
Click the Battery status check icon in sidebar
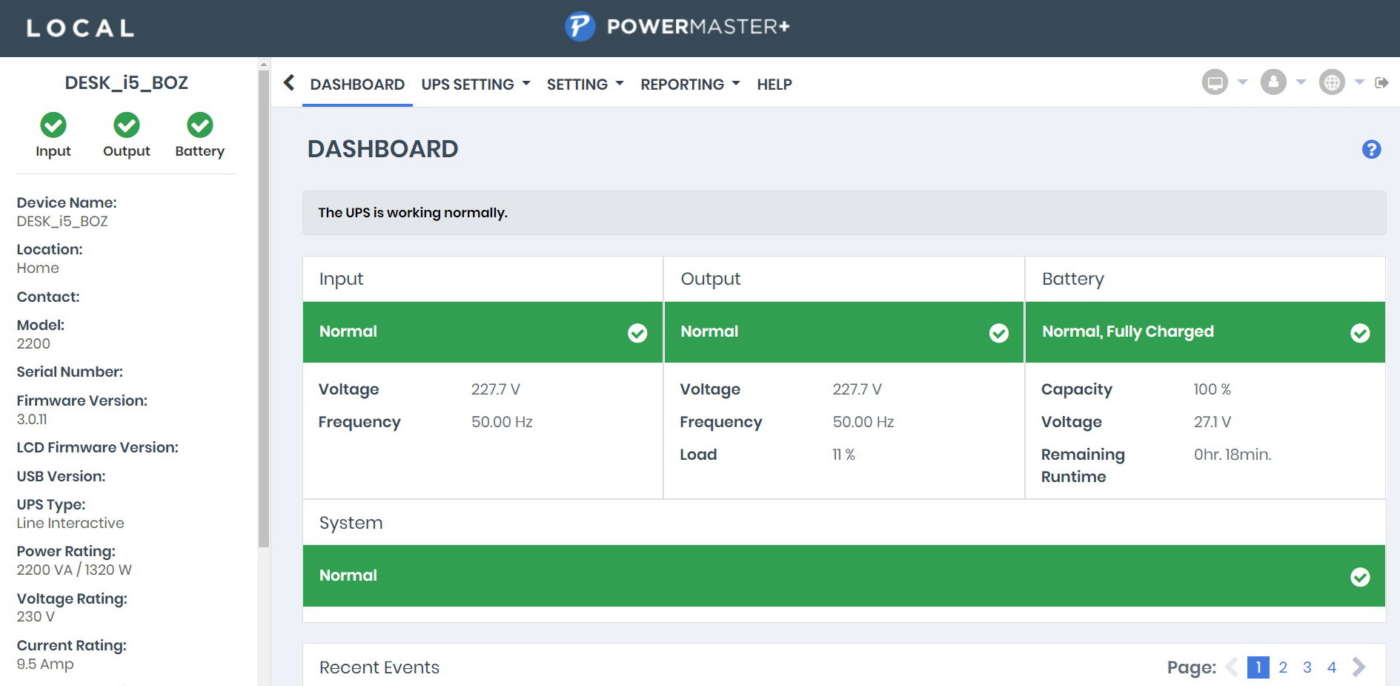pyautogui.click(x=200, y=125)
